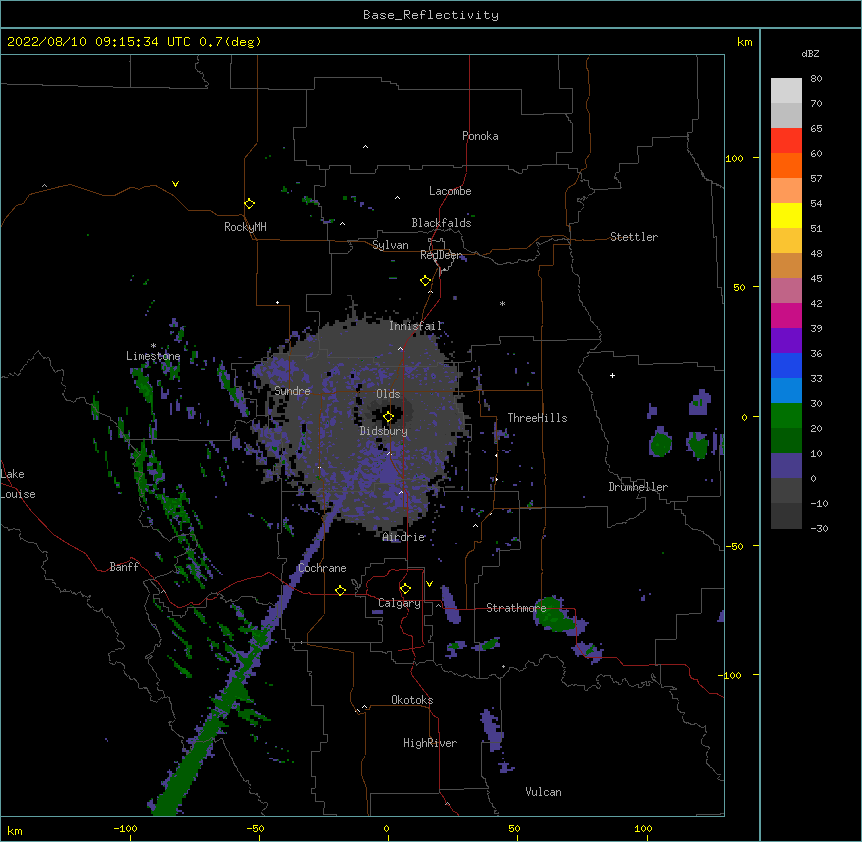Screen dimensions: 862x842
Task: Select the bright yellow 51-54 dBZ legend swatch
Action: point(786,215)
